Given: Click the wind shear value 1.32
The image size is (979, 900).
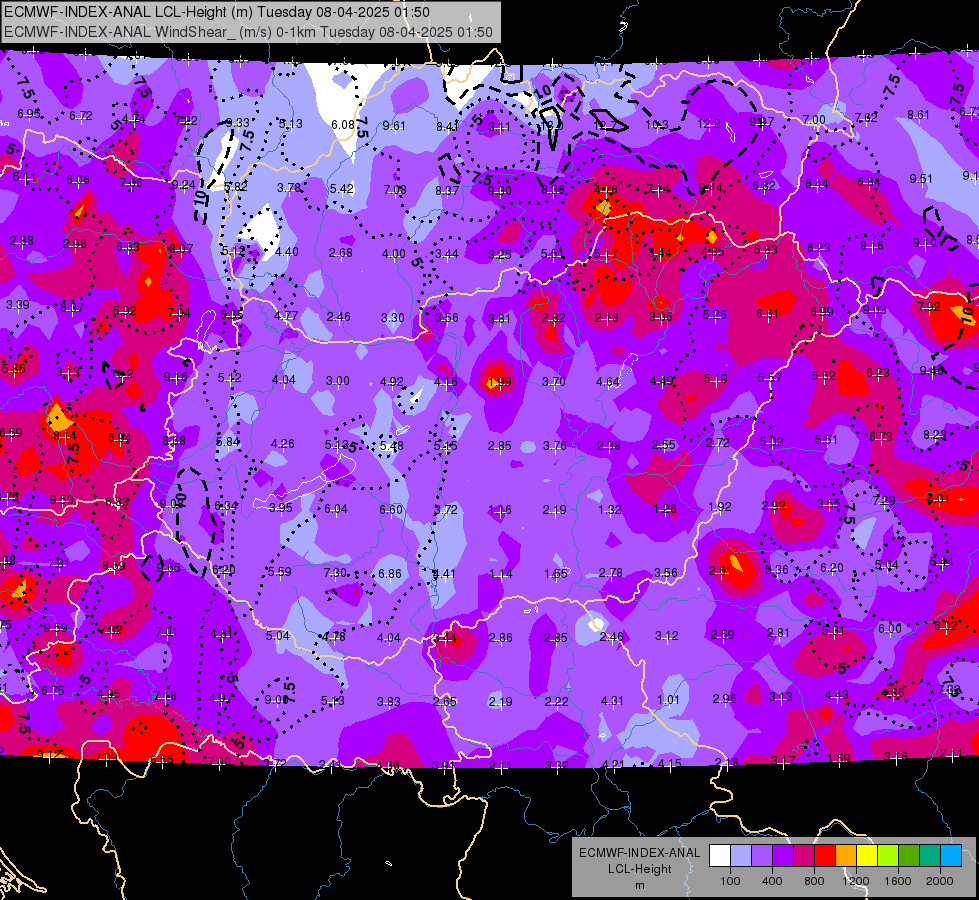Looking at the screenshot, I should click(x=609, y=510).
